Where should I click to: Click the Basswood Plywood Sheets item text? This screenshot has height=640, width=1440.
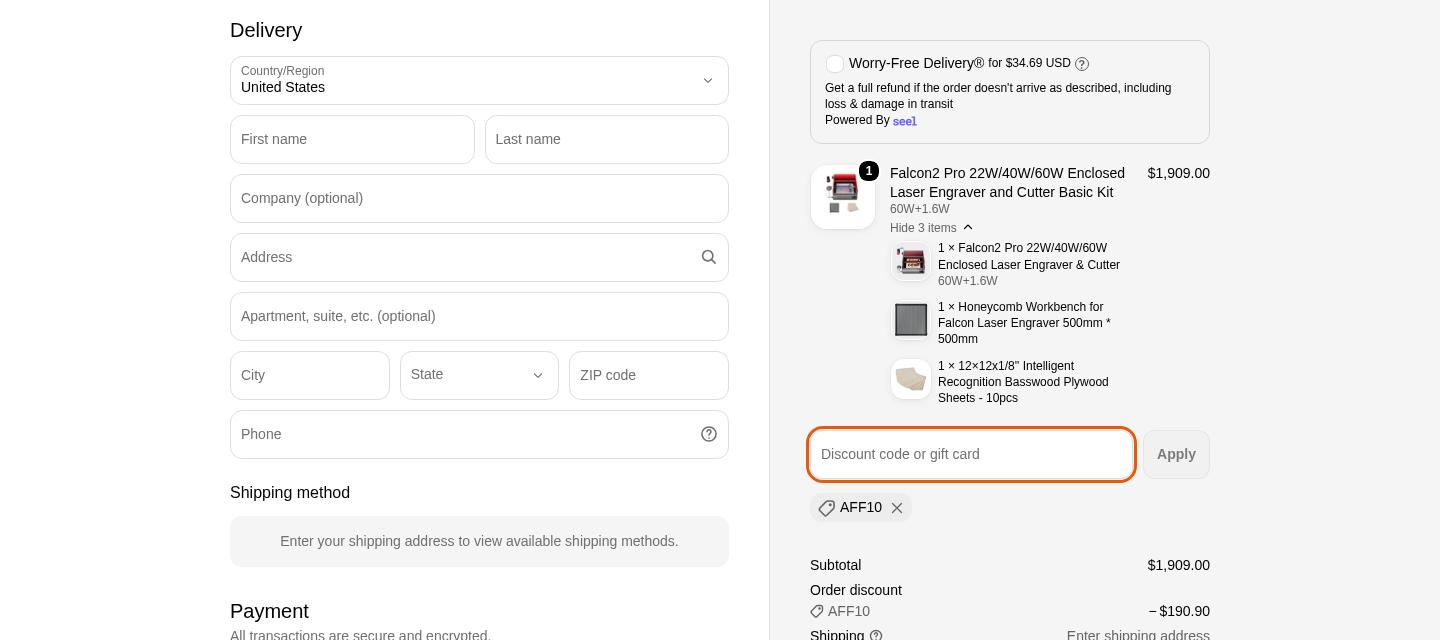pos(1023,382)
